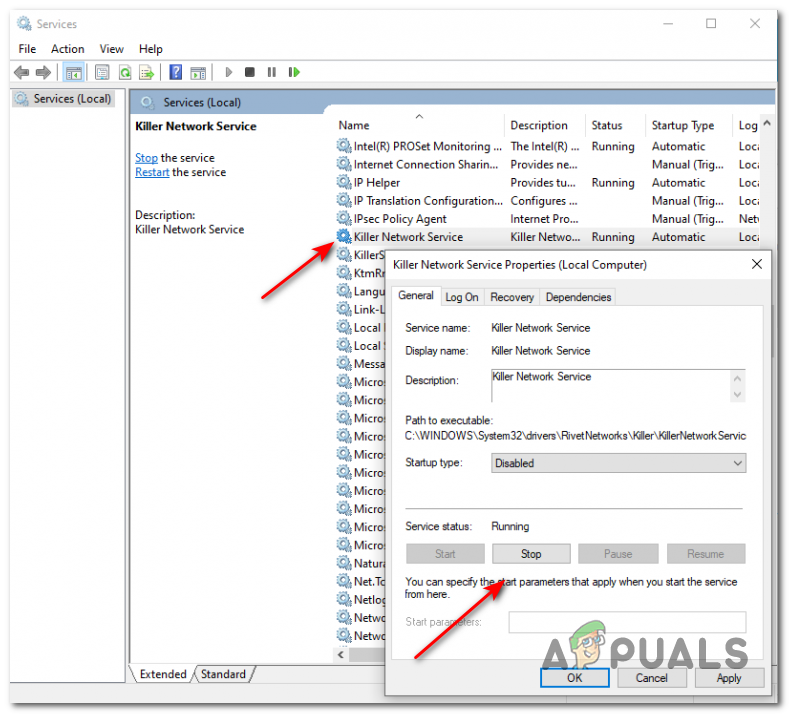Click gear icon of IPsec Policy Agent

point(344,219)
